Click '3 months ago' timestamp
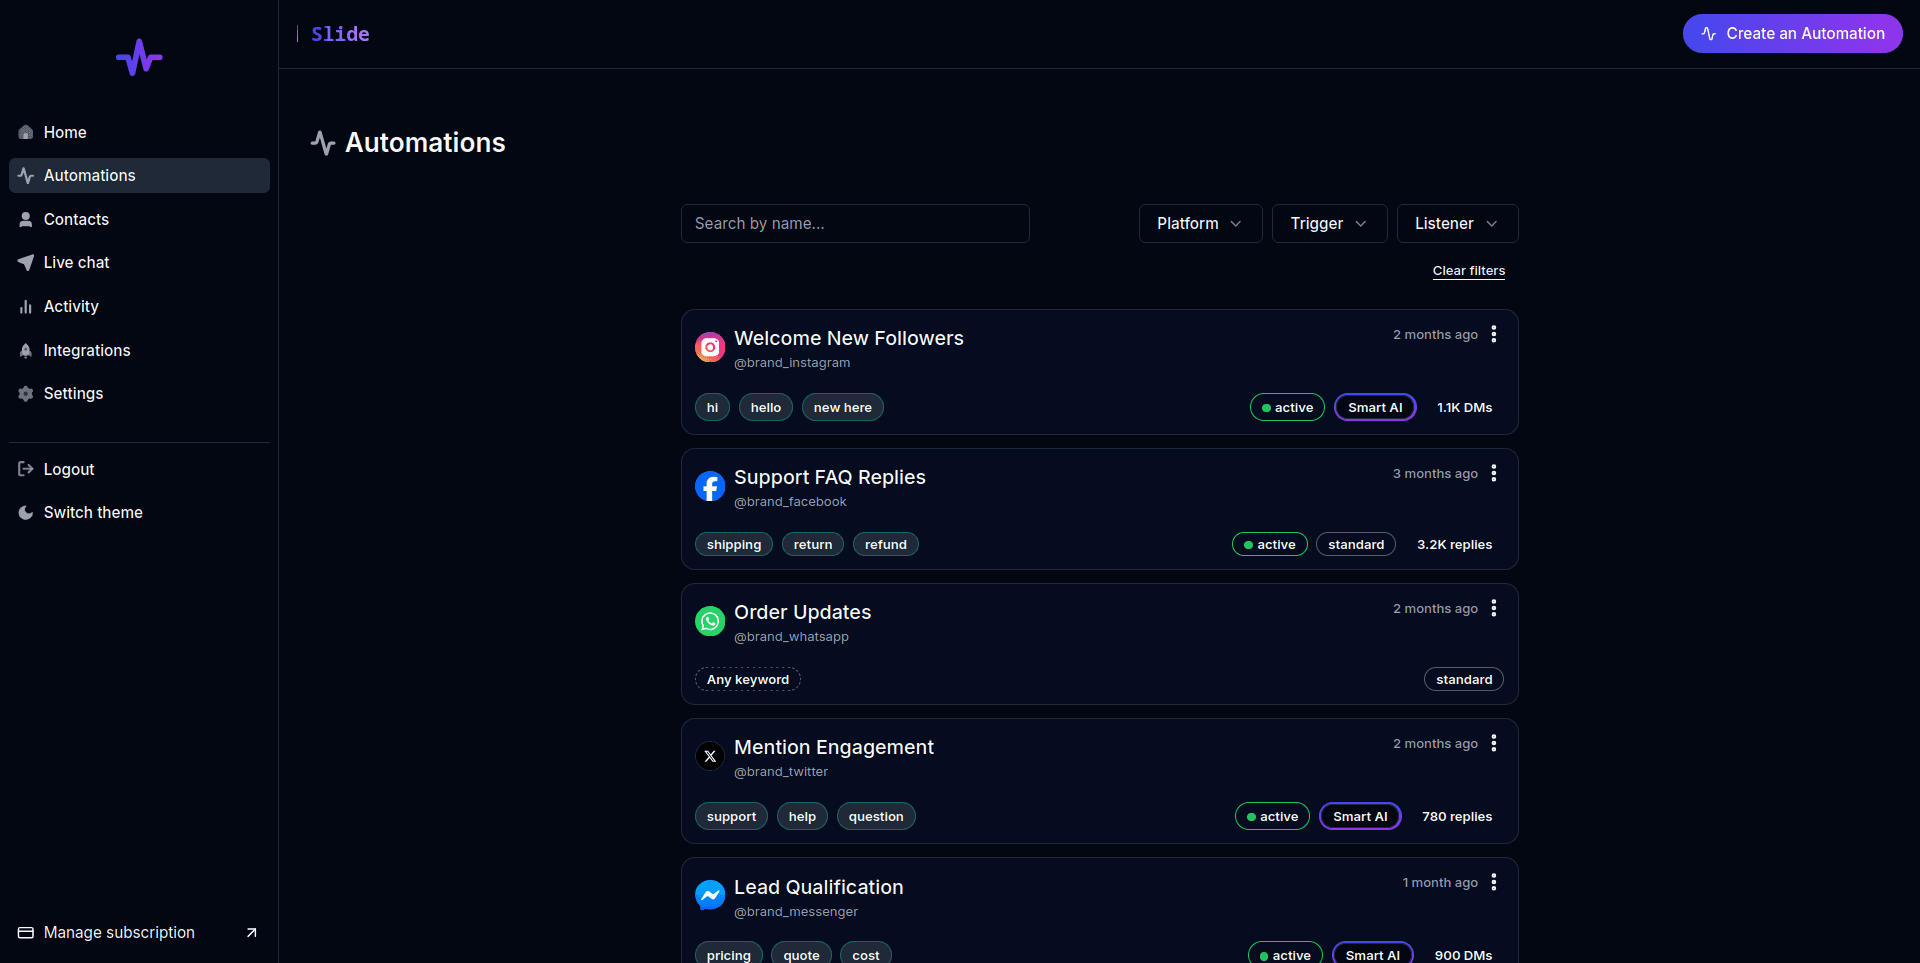 tap(1435, 473)
